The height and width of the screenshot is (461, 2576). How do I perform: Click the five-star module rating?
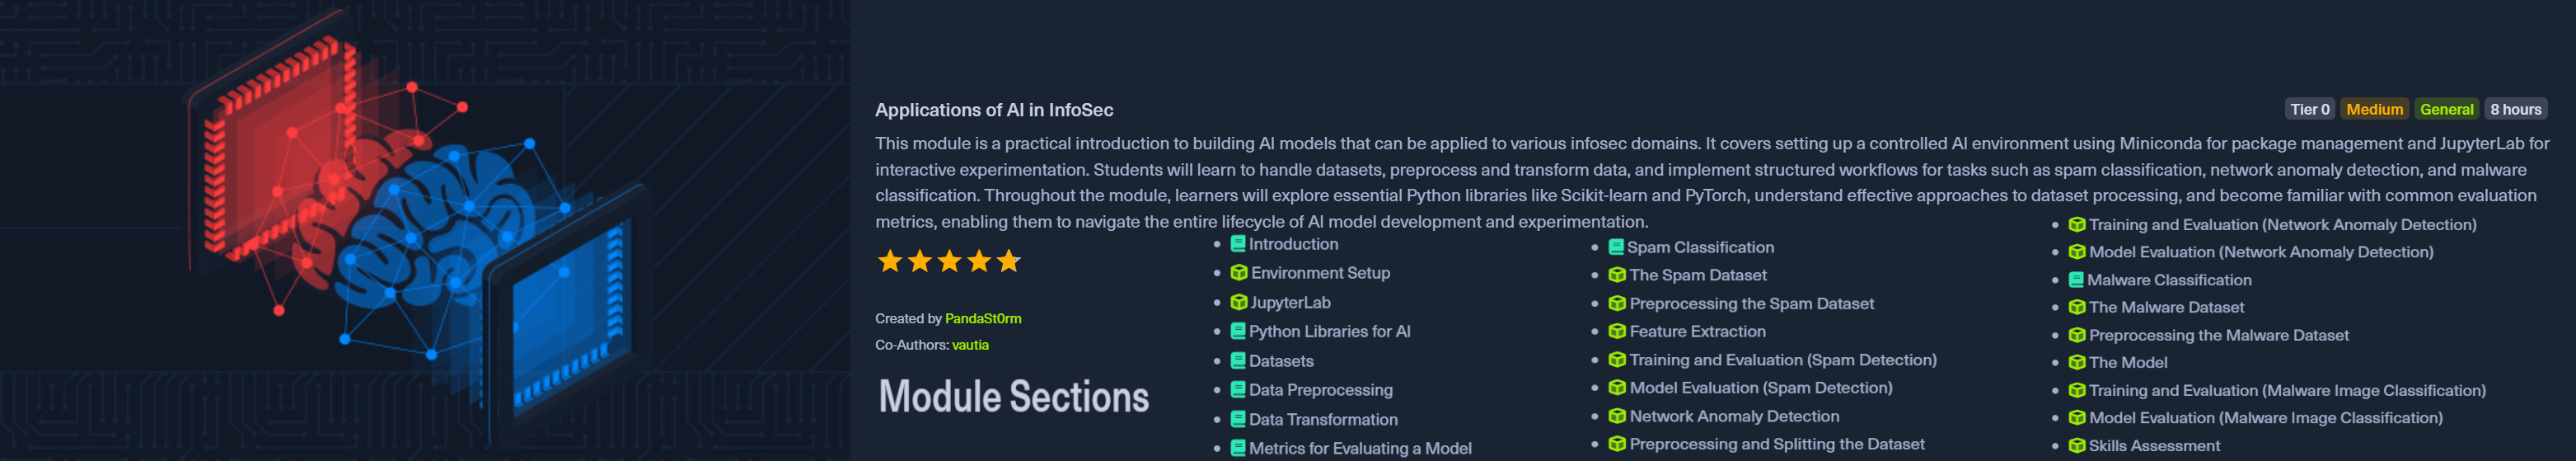coord(948,262)
